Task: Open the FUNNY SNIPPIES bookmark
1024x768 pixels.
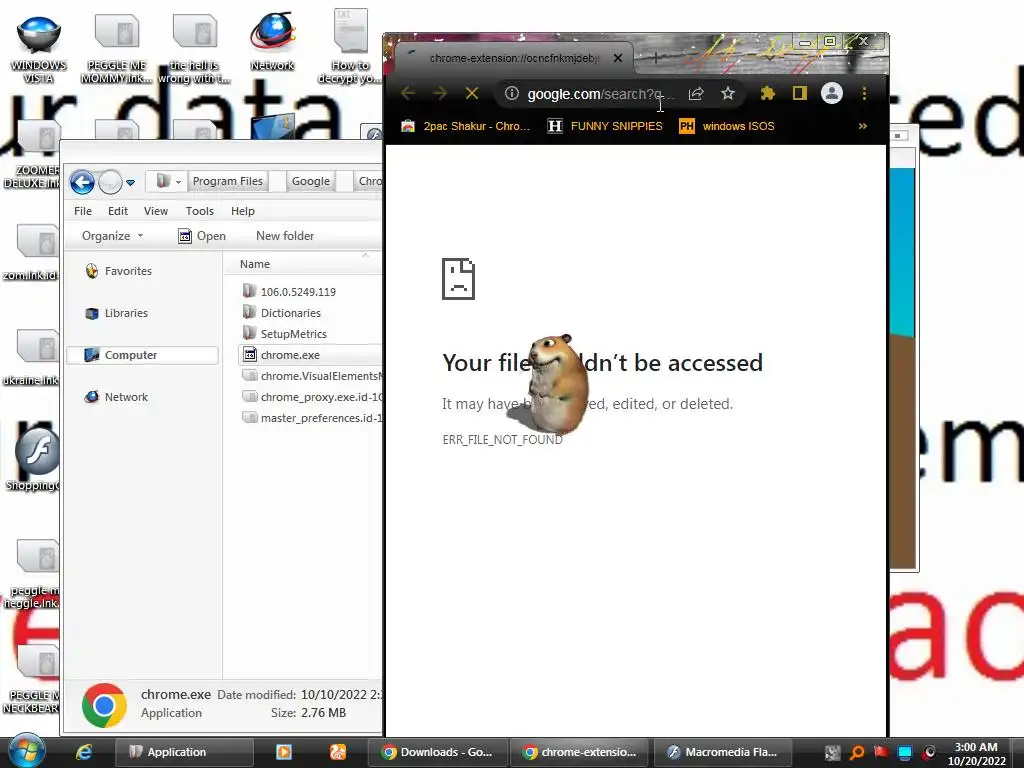Action: 605,126
